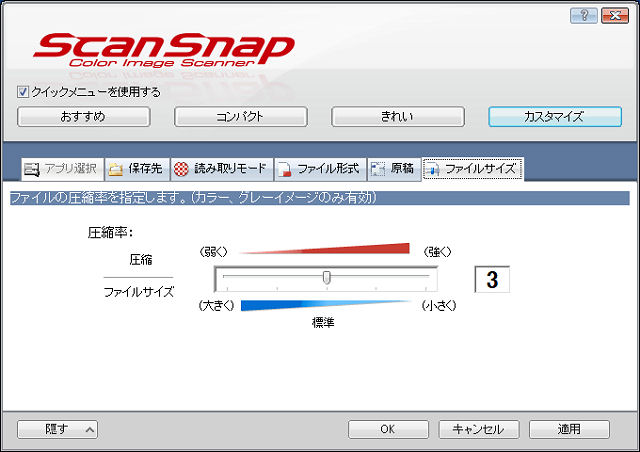Click the おすすめ profile button
This screenshot has height=452, width=640.
pyautogui.click(x=84, y=117)
